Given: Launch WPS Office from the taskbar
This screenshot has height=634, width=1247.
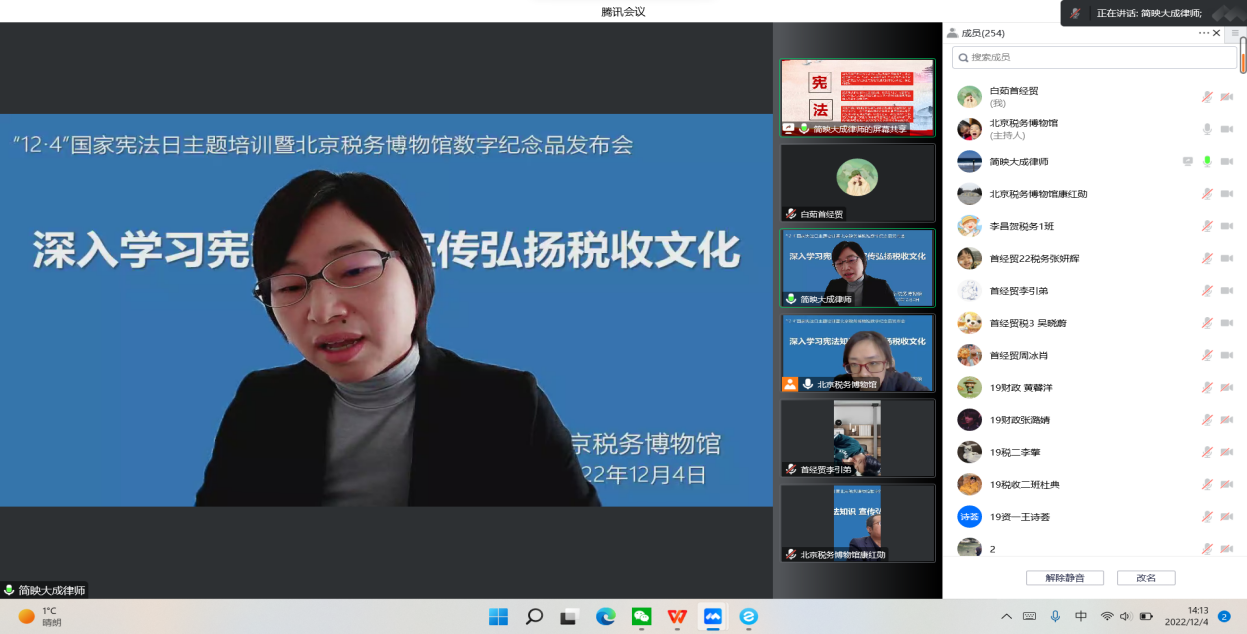Looking at the screenshot, I should click(676, 618).
